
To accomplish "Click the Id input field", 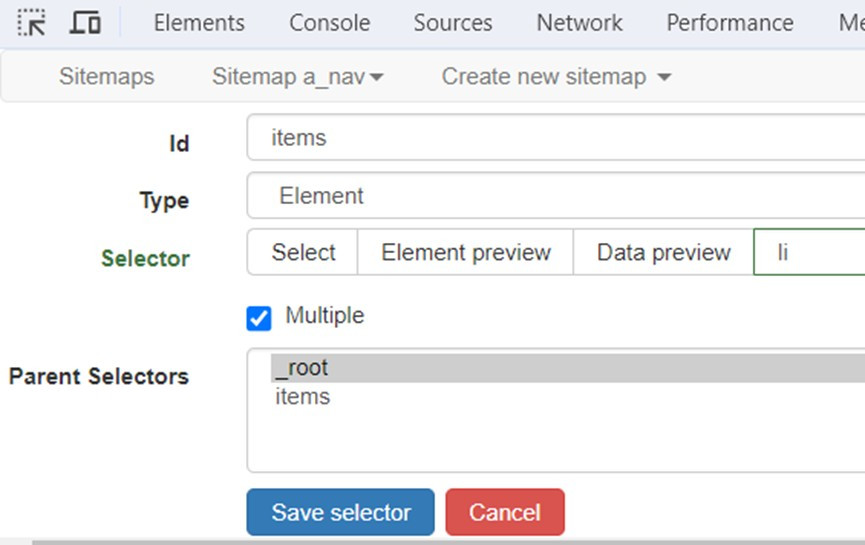I will [x=555, y=138].
